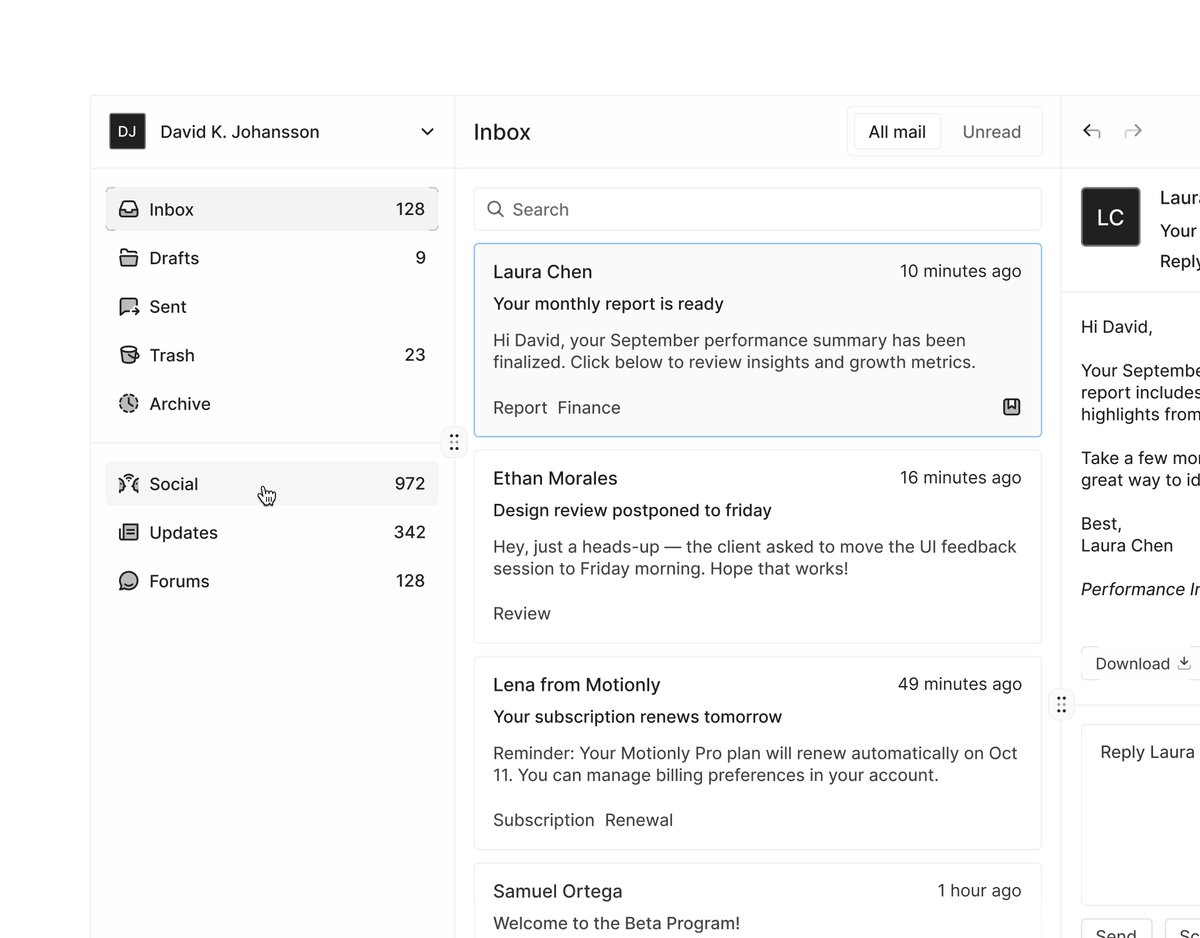Click 'Your subscription renews tomorrow' subject

pyautogui.click(x=637, y=717)
